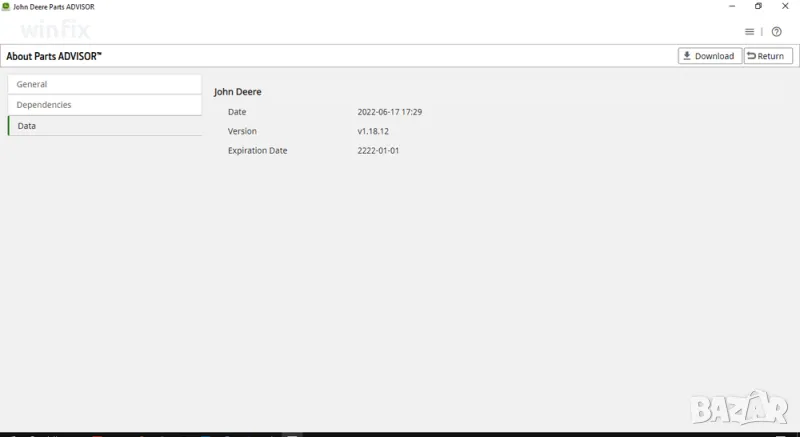Click the John Deere heading

[x=237, y=92]
